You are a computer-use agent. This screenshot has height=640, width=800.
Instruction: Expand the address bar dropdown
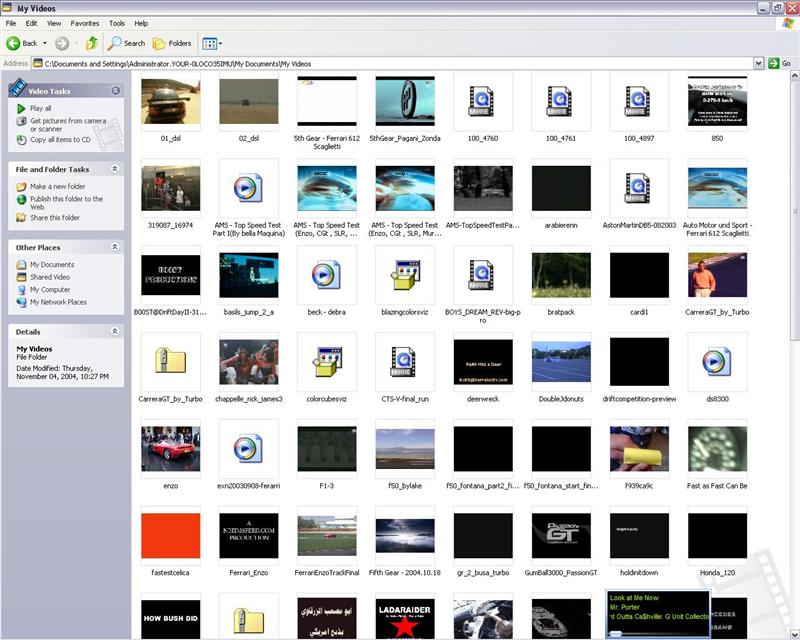pos(759,63)
